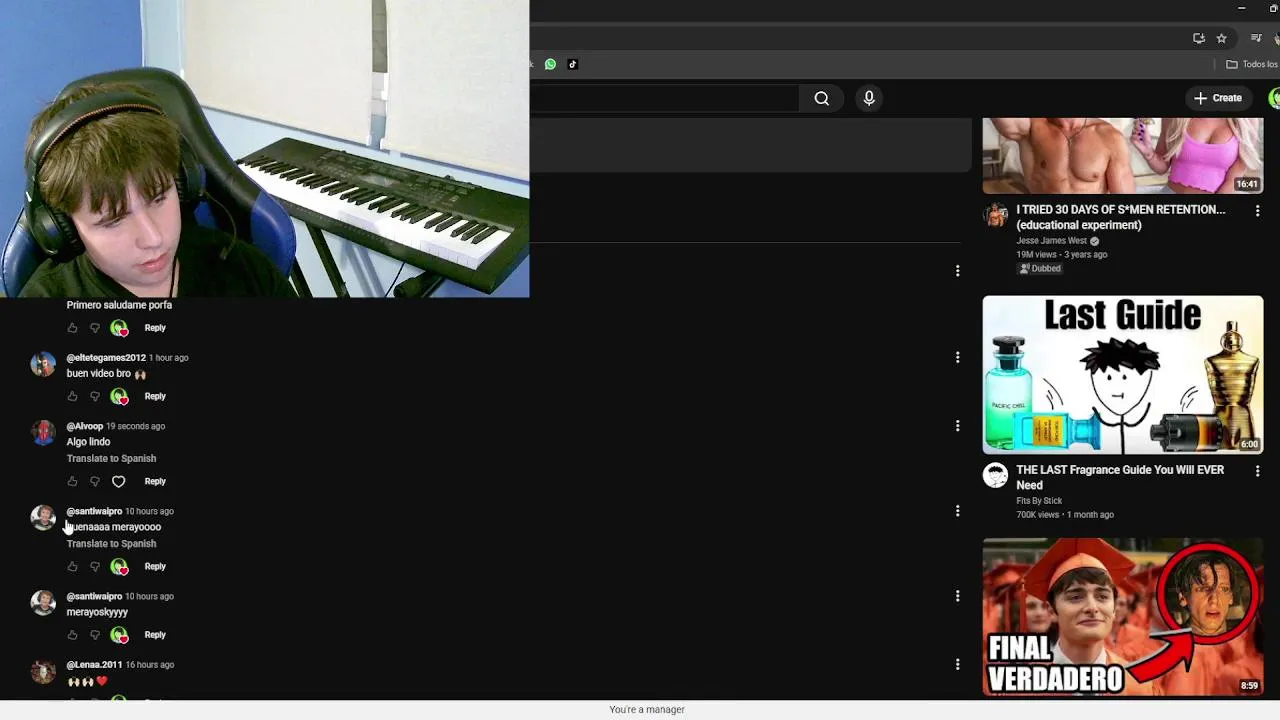
Task: Remove the heart on 'buenaaaa merayoooo' comment
Action: (119, 566)
